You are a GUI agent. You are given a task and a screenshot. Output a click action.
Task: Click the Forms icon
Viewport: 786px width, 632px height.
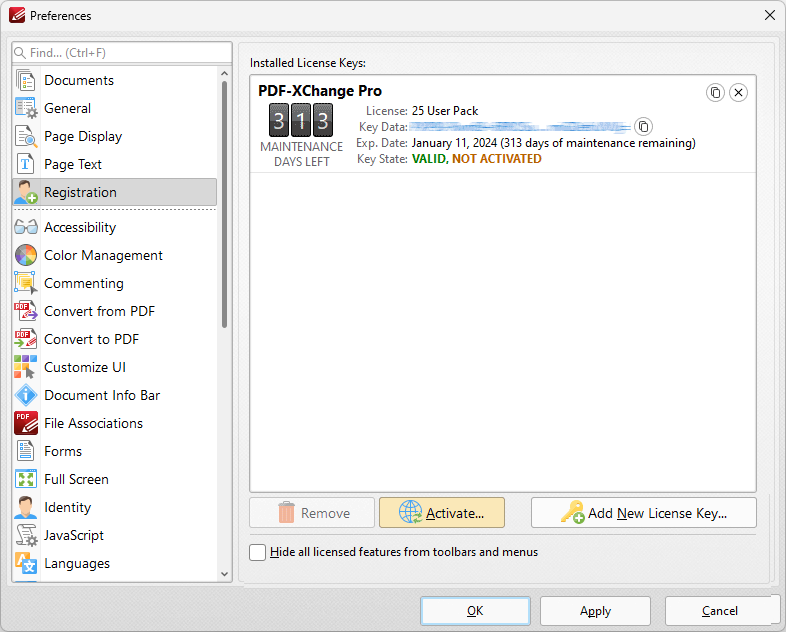pyautogui.click(x=26, y=451)
